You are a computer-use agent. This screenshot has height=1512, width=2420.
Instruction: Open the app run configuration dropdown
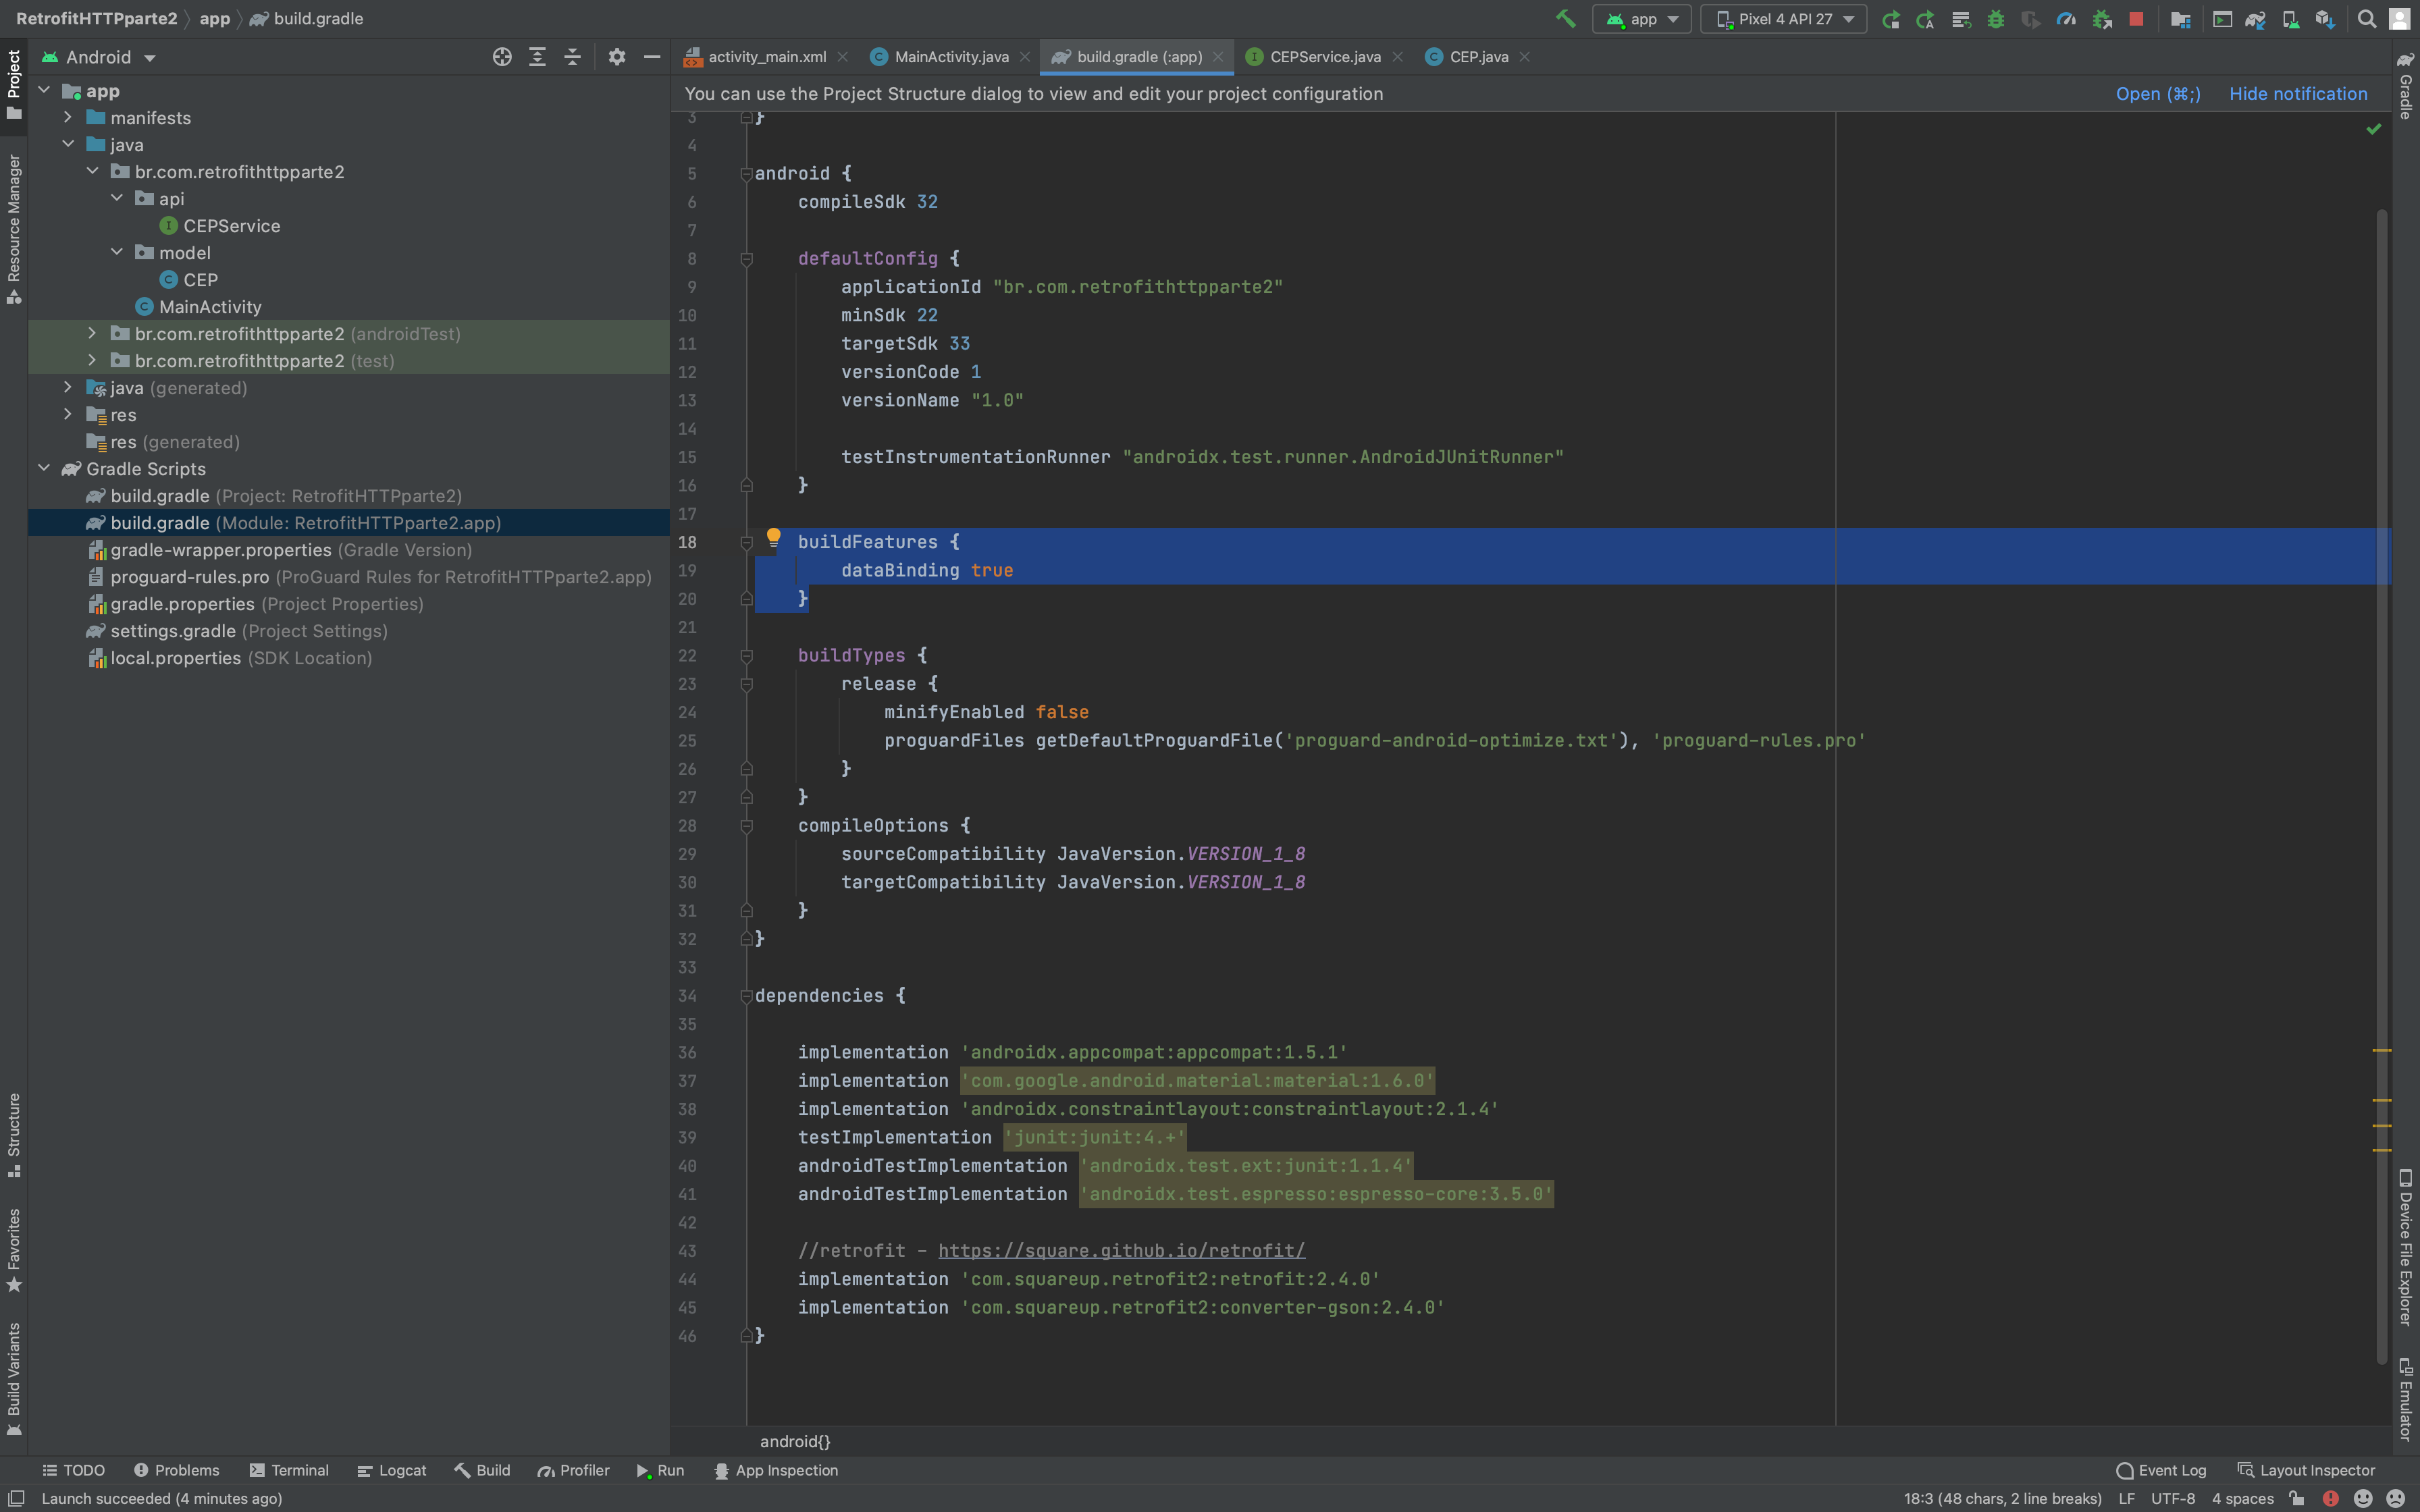(1642, 19)
